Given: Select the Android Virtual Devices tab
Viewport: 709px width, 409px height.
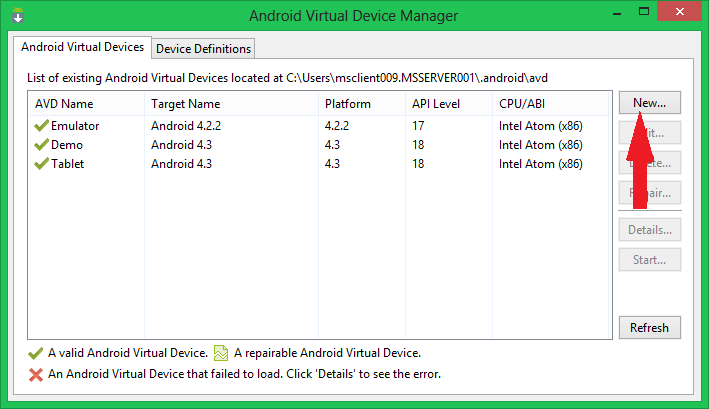Looking at the screenshot, I should 83,47.
